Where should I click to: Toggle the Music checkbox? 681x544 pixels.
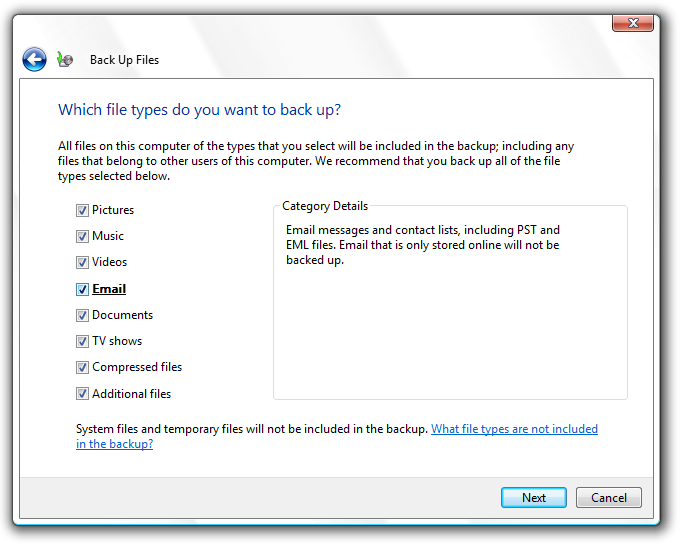click(82, 237)
